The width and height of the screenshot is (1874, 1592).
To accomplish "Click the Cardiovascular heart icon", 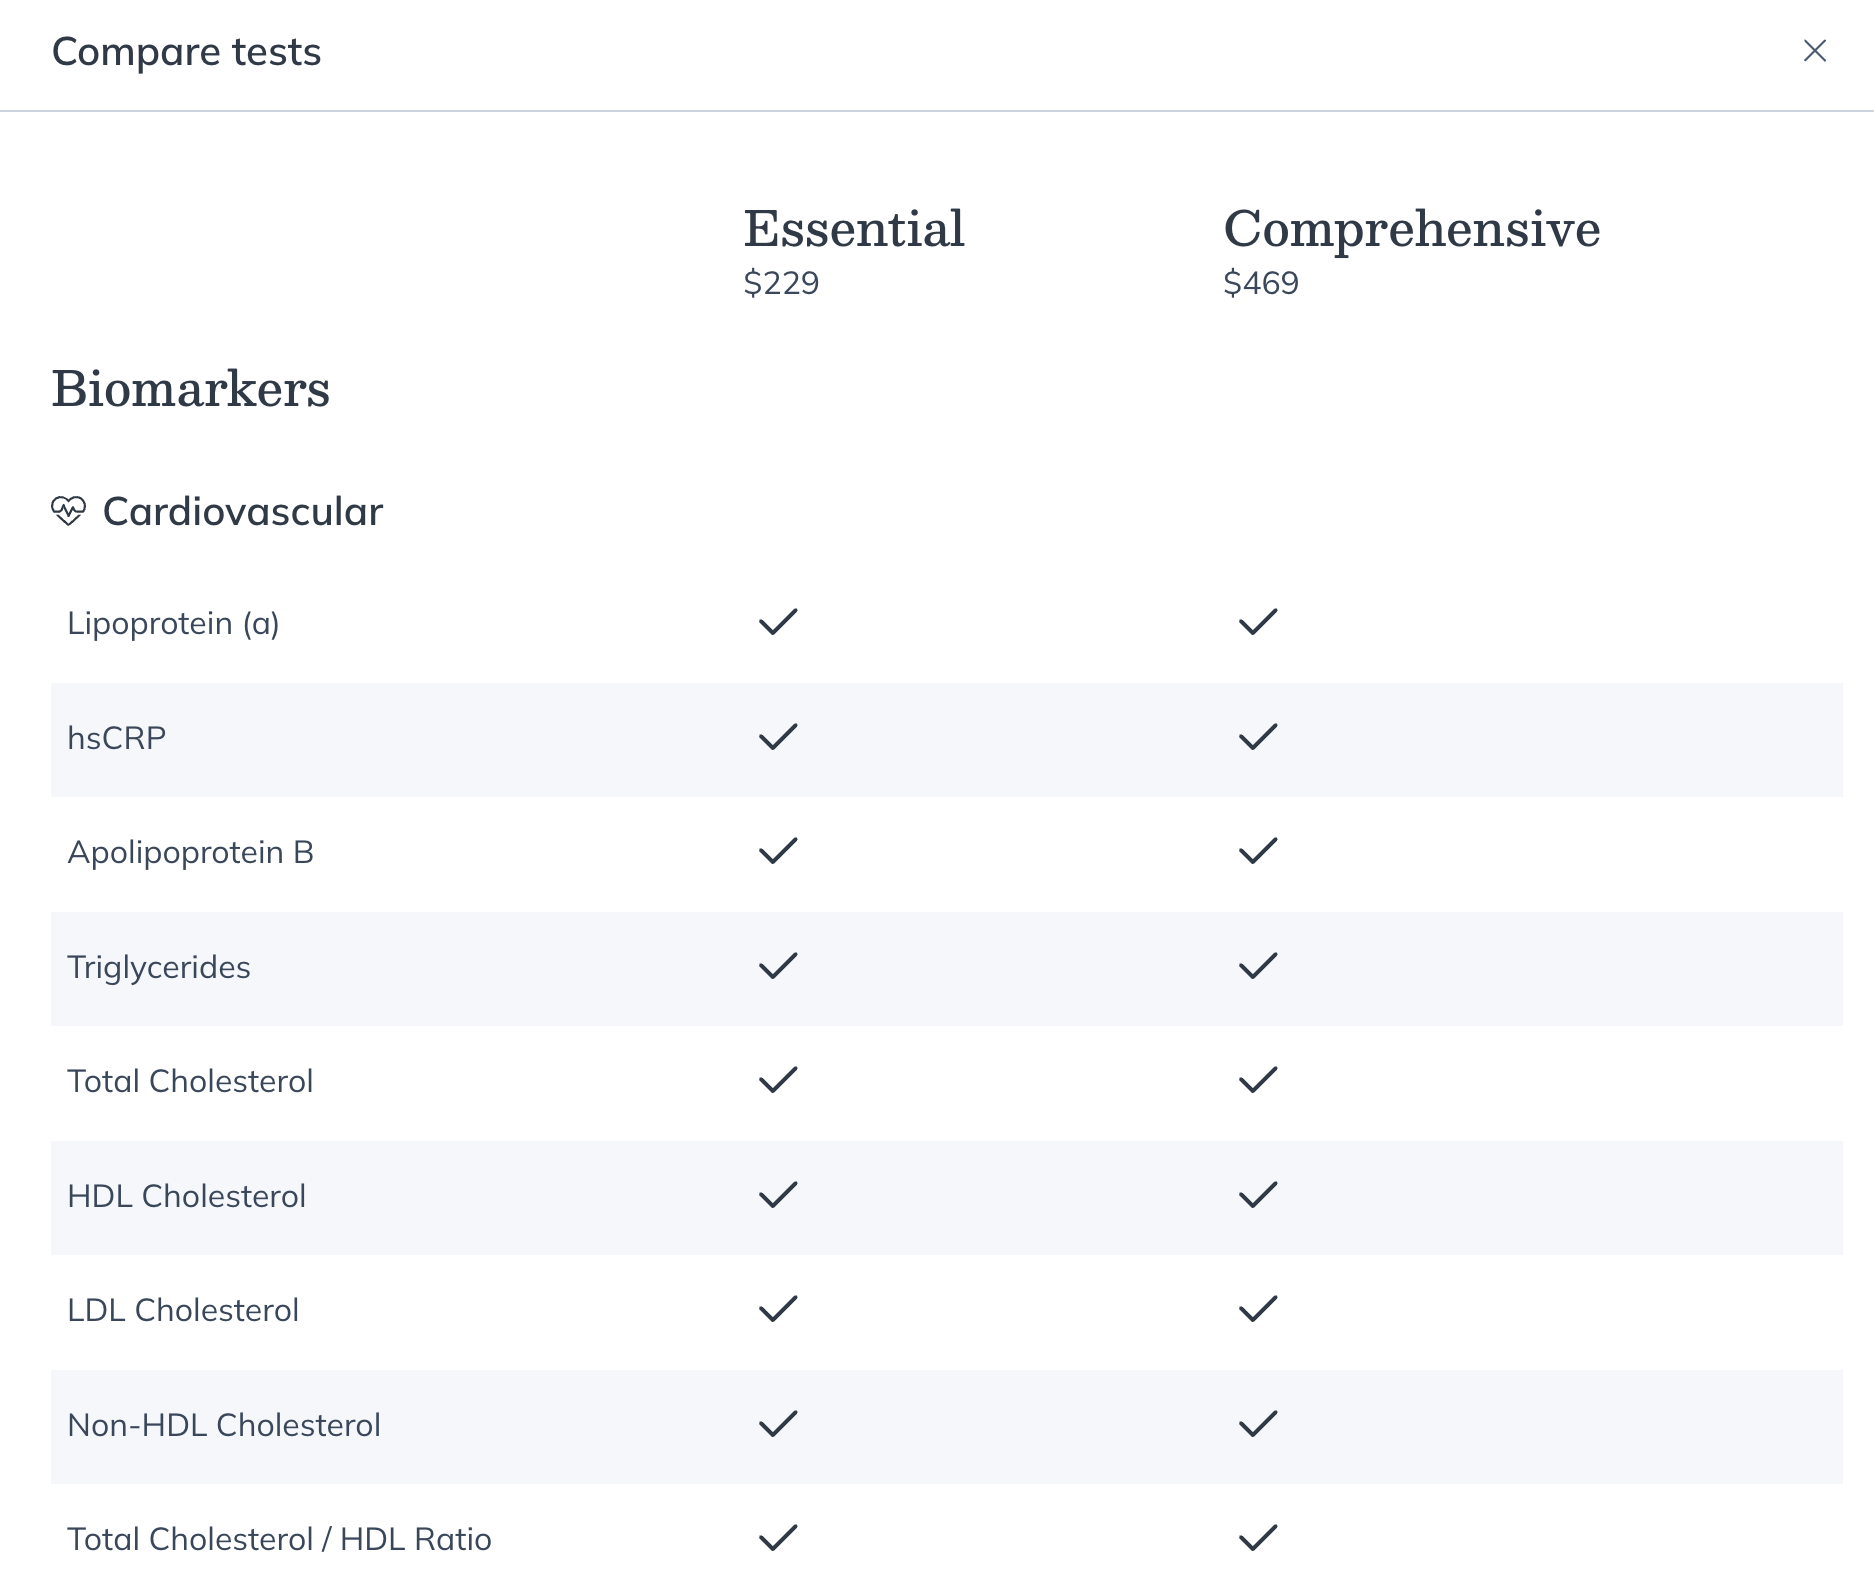I will 69,511.
